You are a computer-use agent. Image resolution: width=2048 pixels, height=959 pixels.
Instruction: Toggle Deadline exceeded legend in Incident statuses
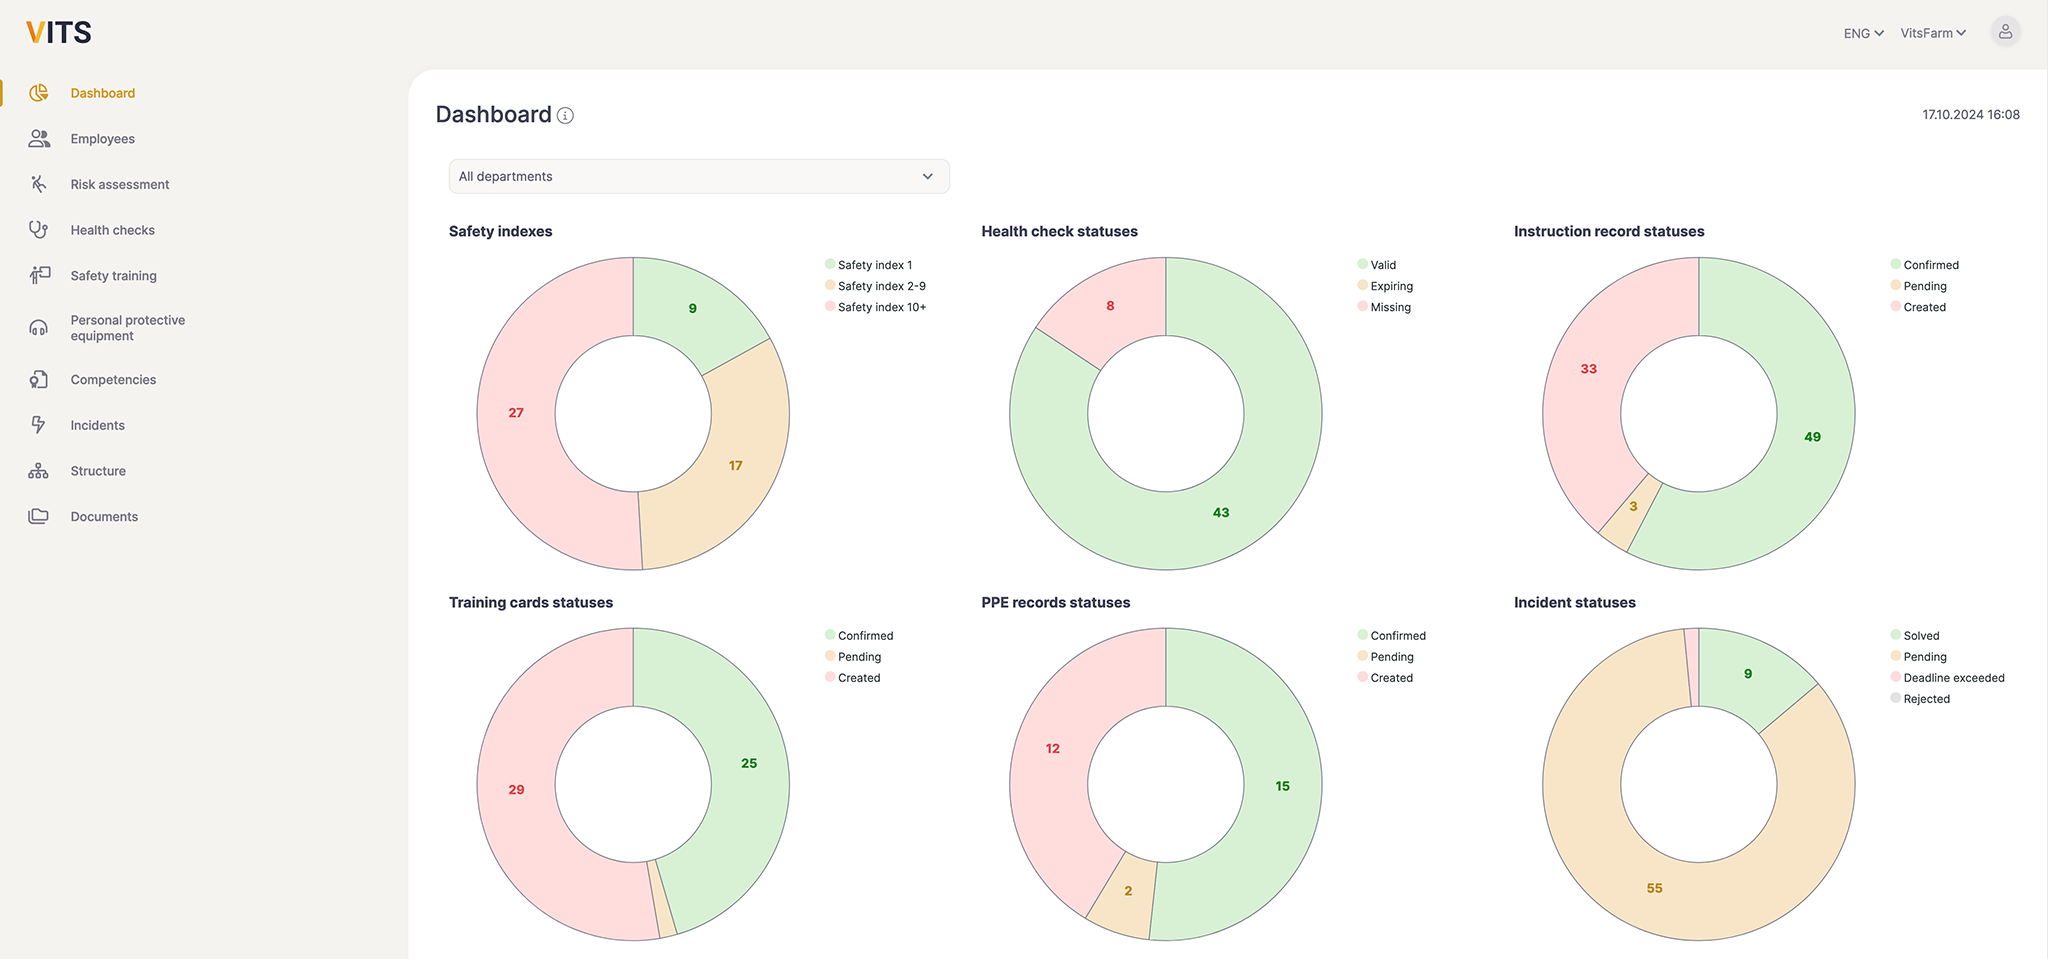(x=1952, y=678)
